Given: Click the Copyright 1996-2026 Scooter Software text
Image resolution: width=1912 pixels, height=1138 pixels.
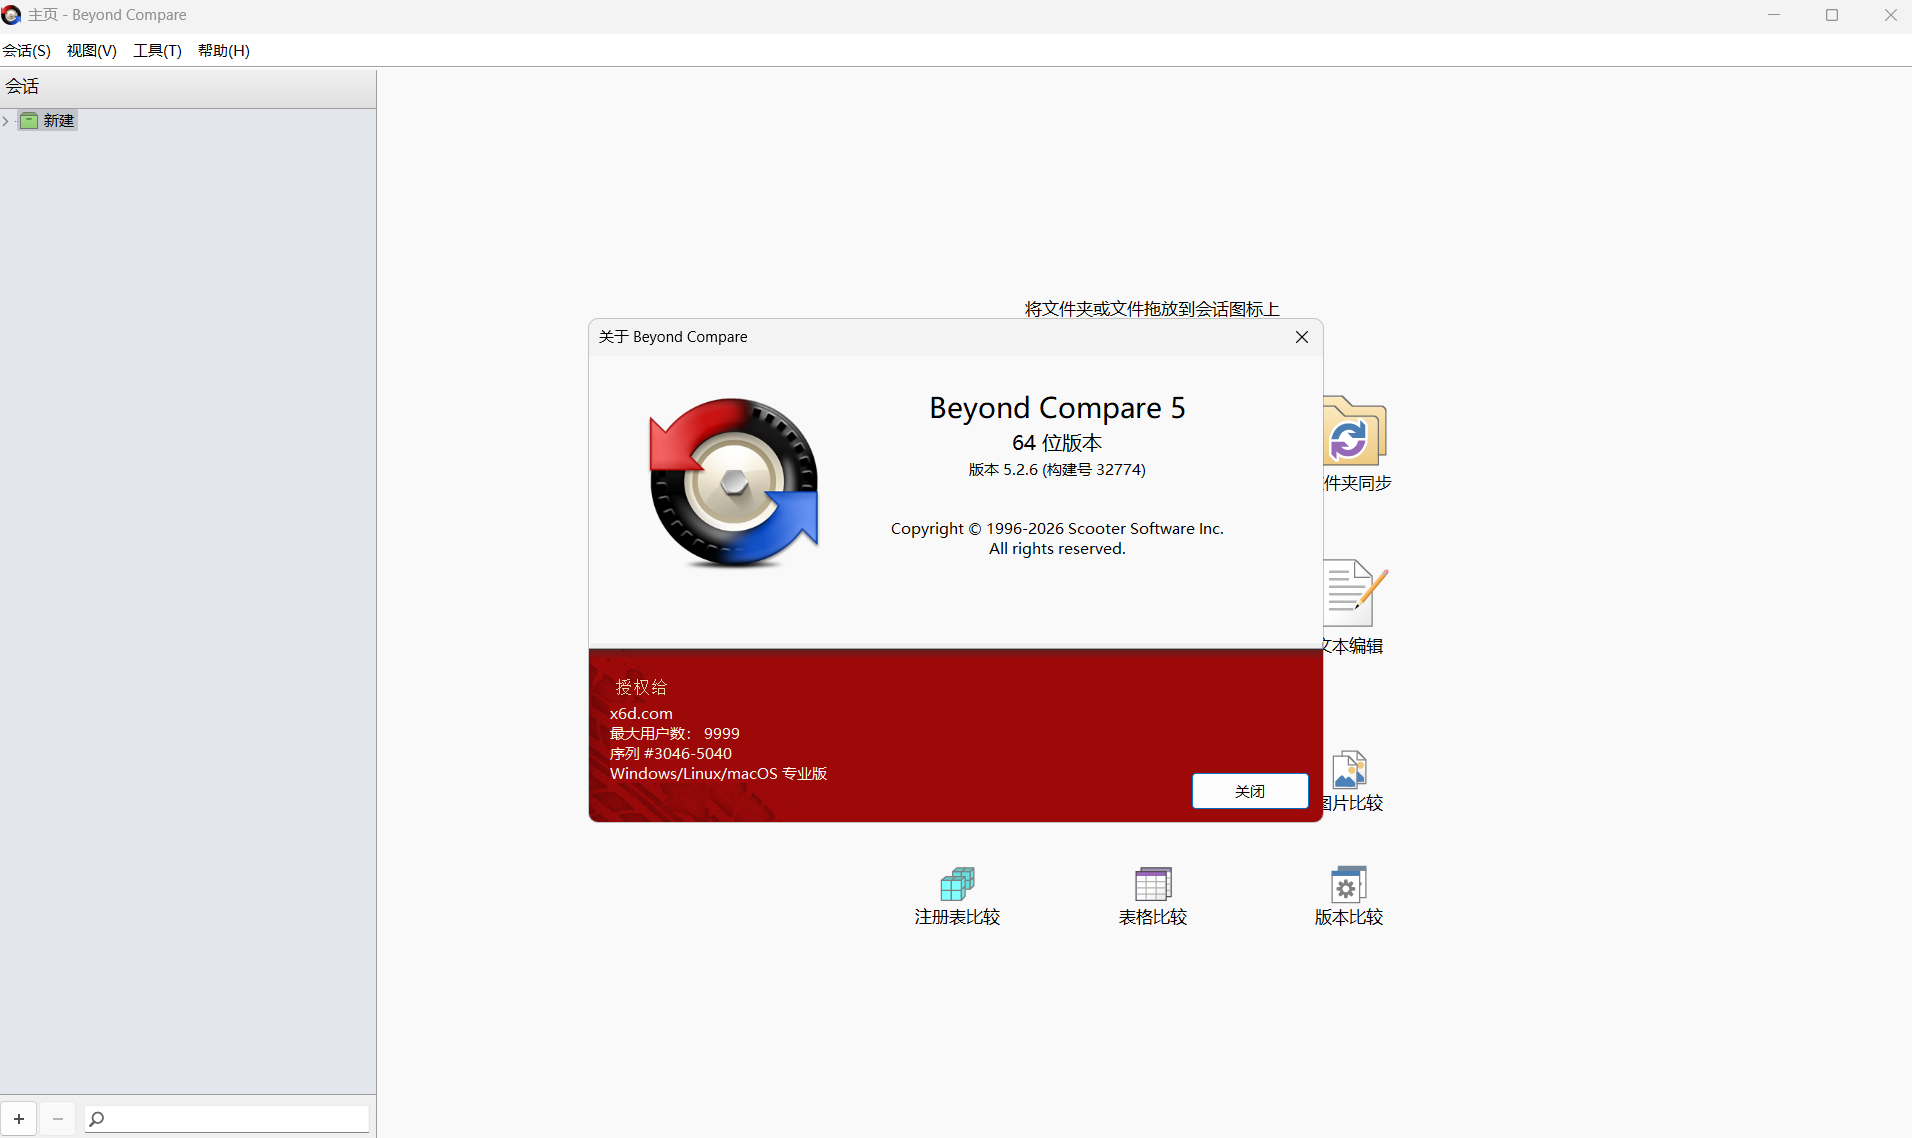Looking at the screenshot, I should [x=1057, y=529].
